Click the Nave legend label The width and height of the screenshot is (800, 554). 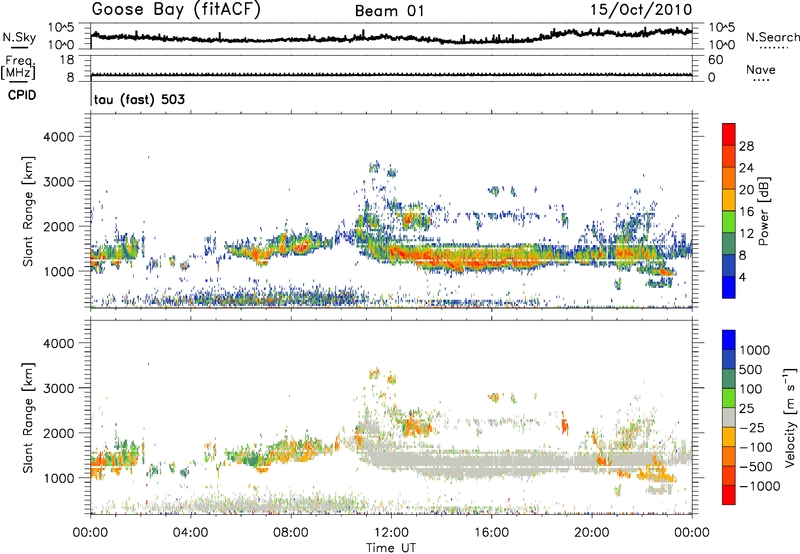click(761, 69)
